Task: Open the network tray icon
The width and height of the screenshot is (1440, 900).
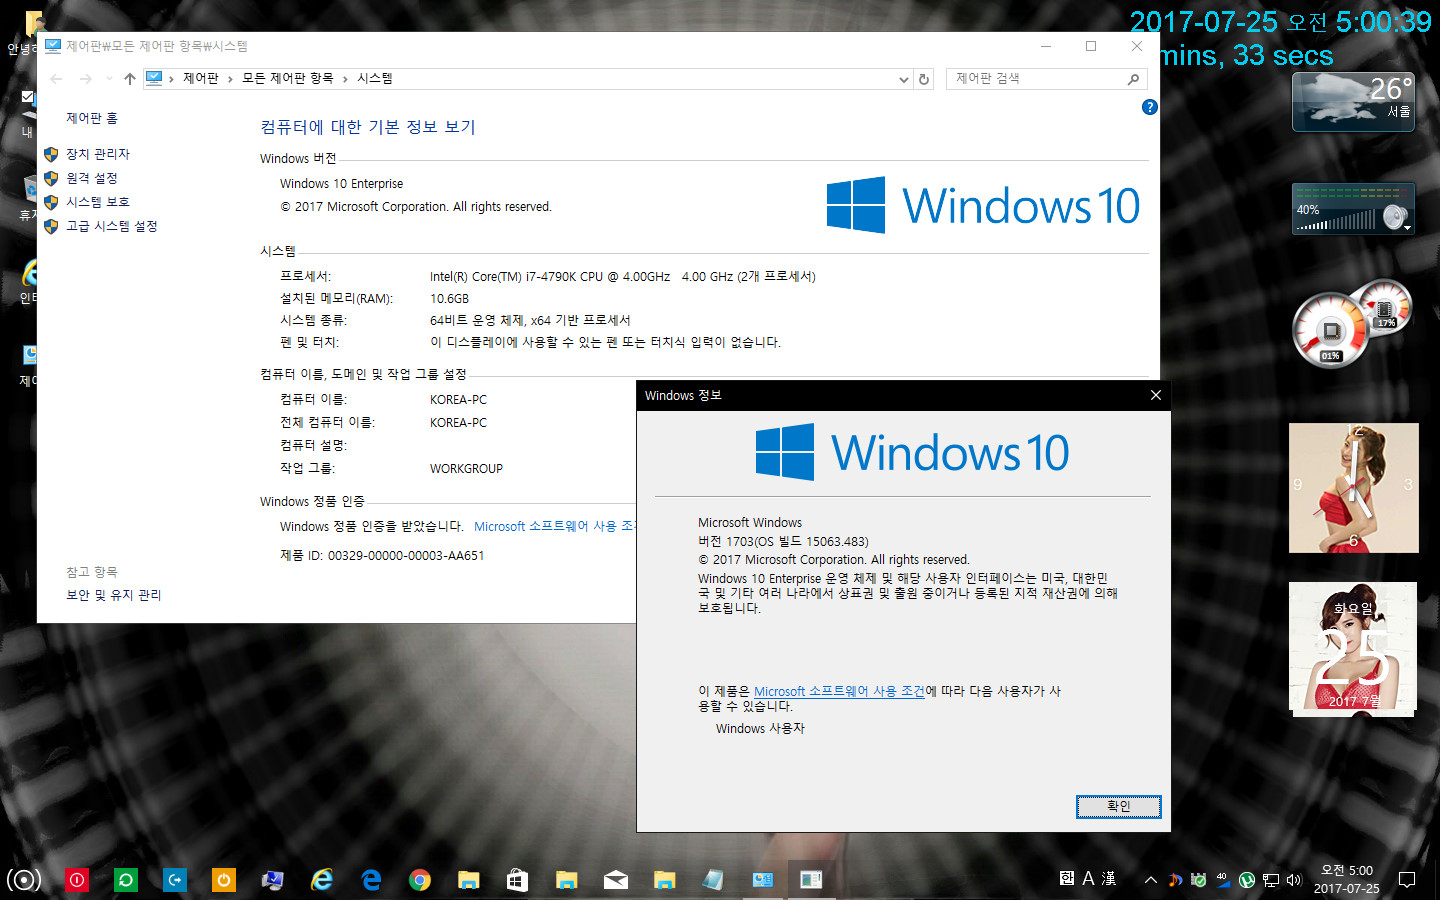Action: (x=1271, y=880)
